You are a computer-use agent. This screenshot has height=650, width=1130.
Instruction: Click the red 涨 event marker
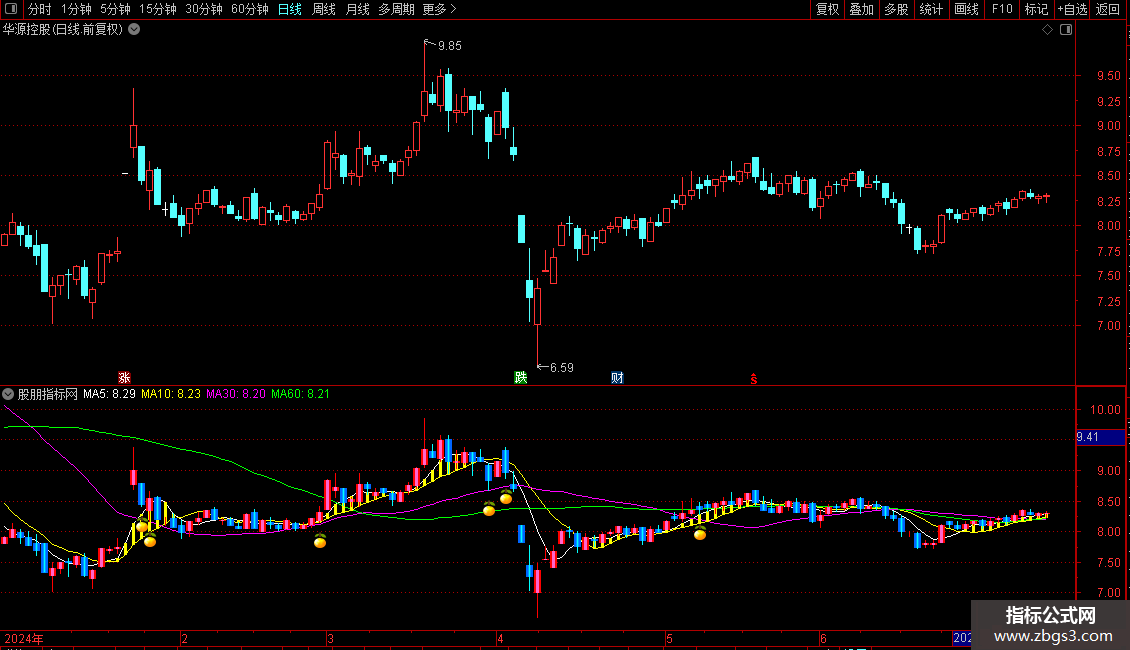(124, 378)
